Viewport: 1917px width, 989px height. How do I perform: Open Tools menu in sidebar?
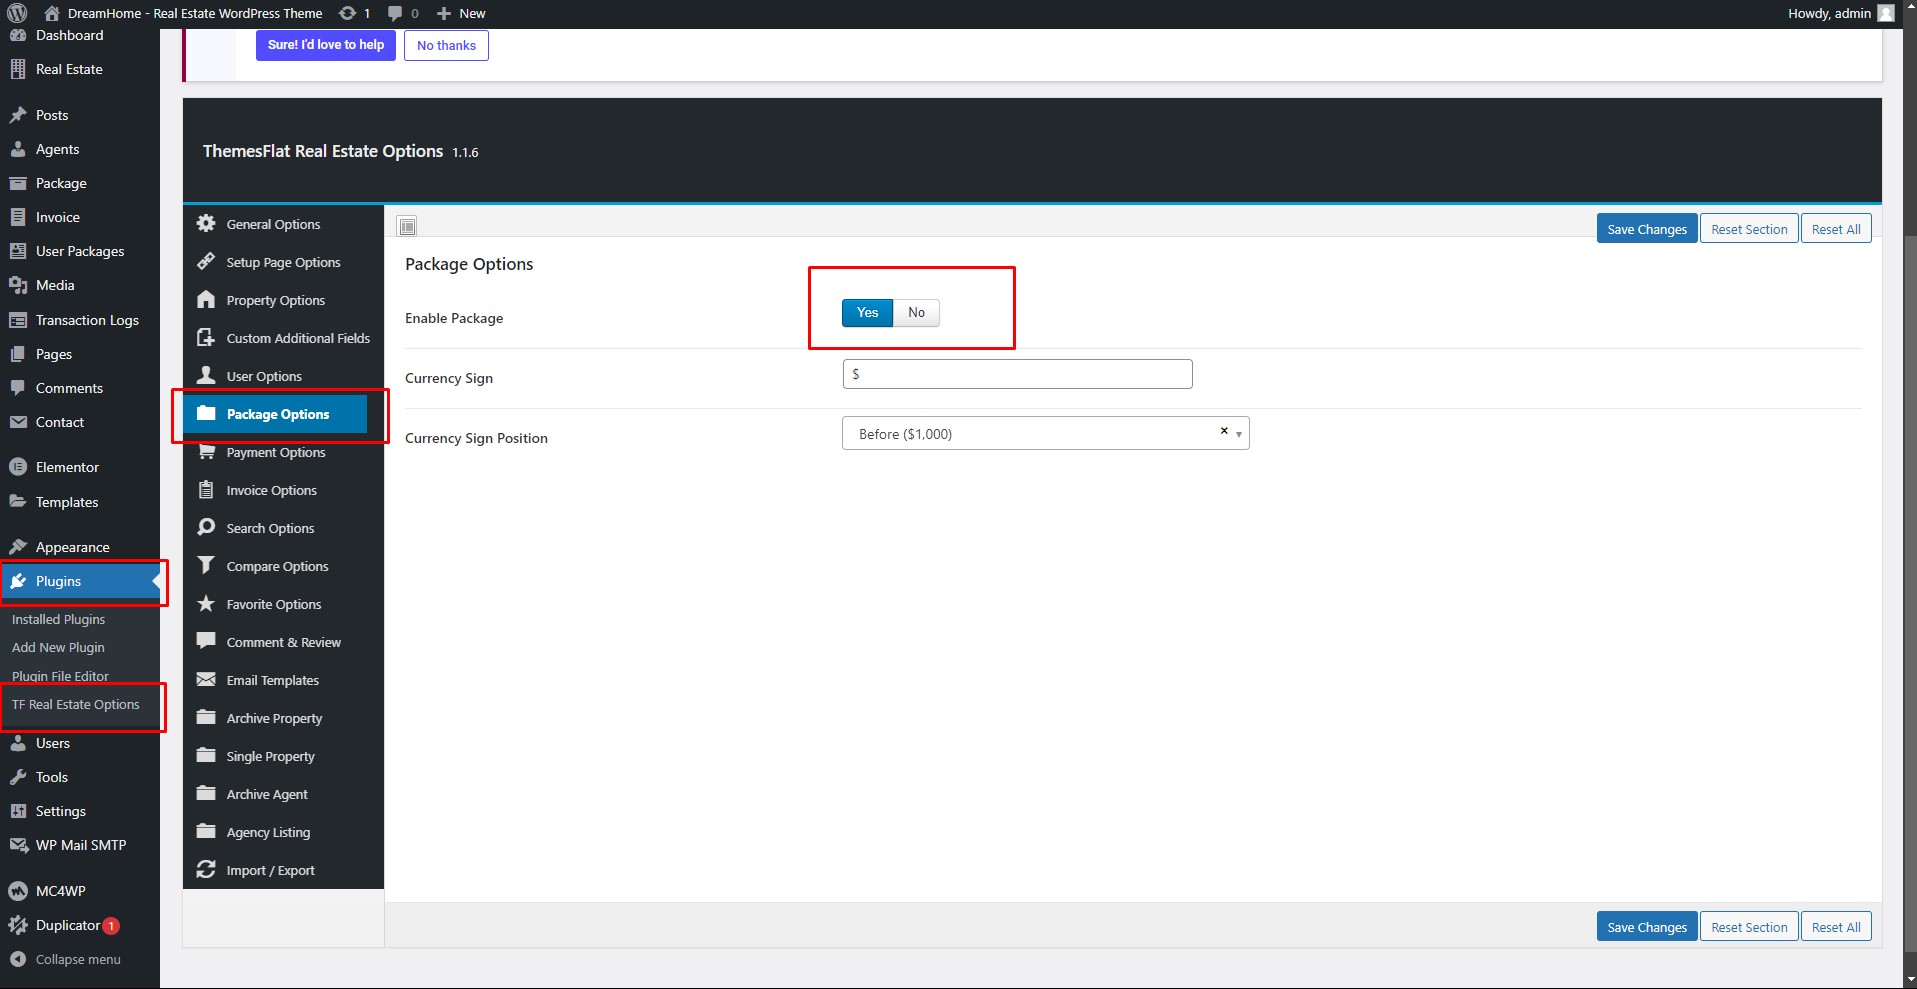pos(80,777)
